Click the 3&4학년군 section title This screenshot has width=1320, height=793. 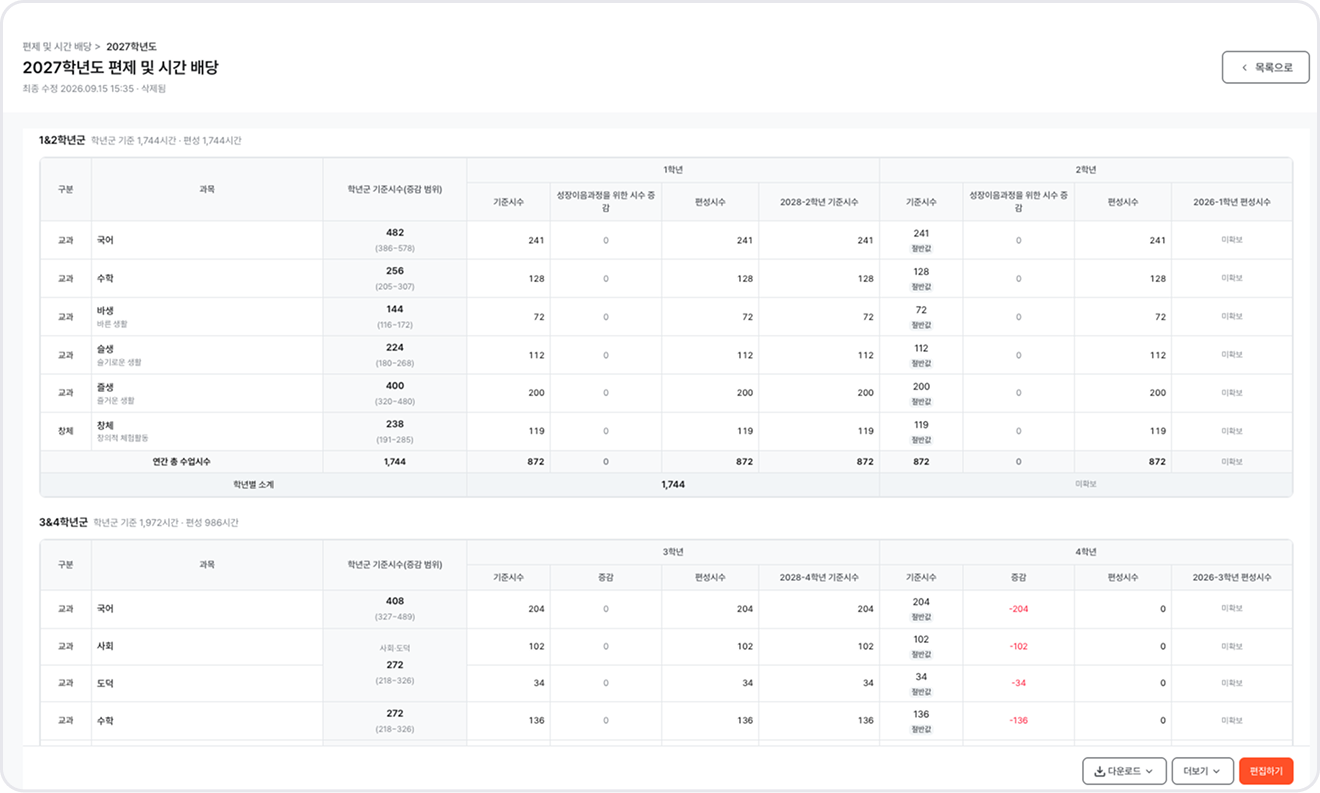(63, 522)
